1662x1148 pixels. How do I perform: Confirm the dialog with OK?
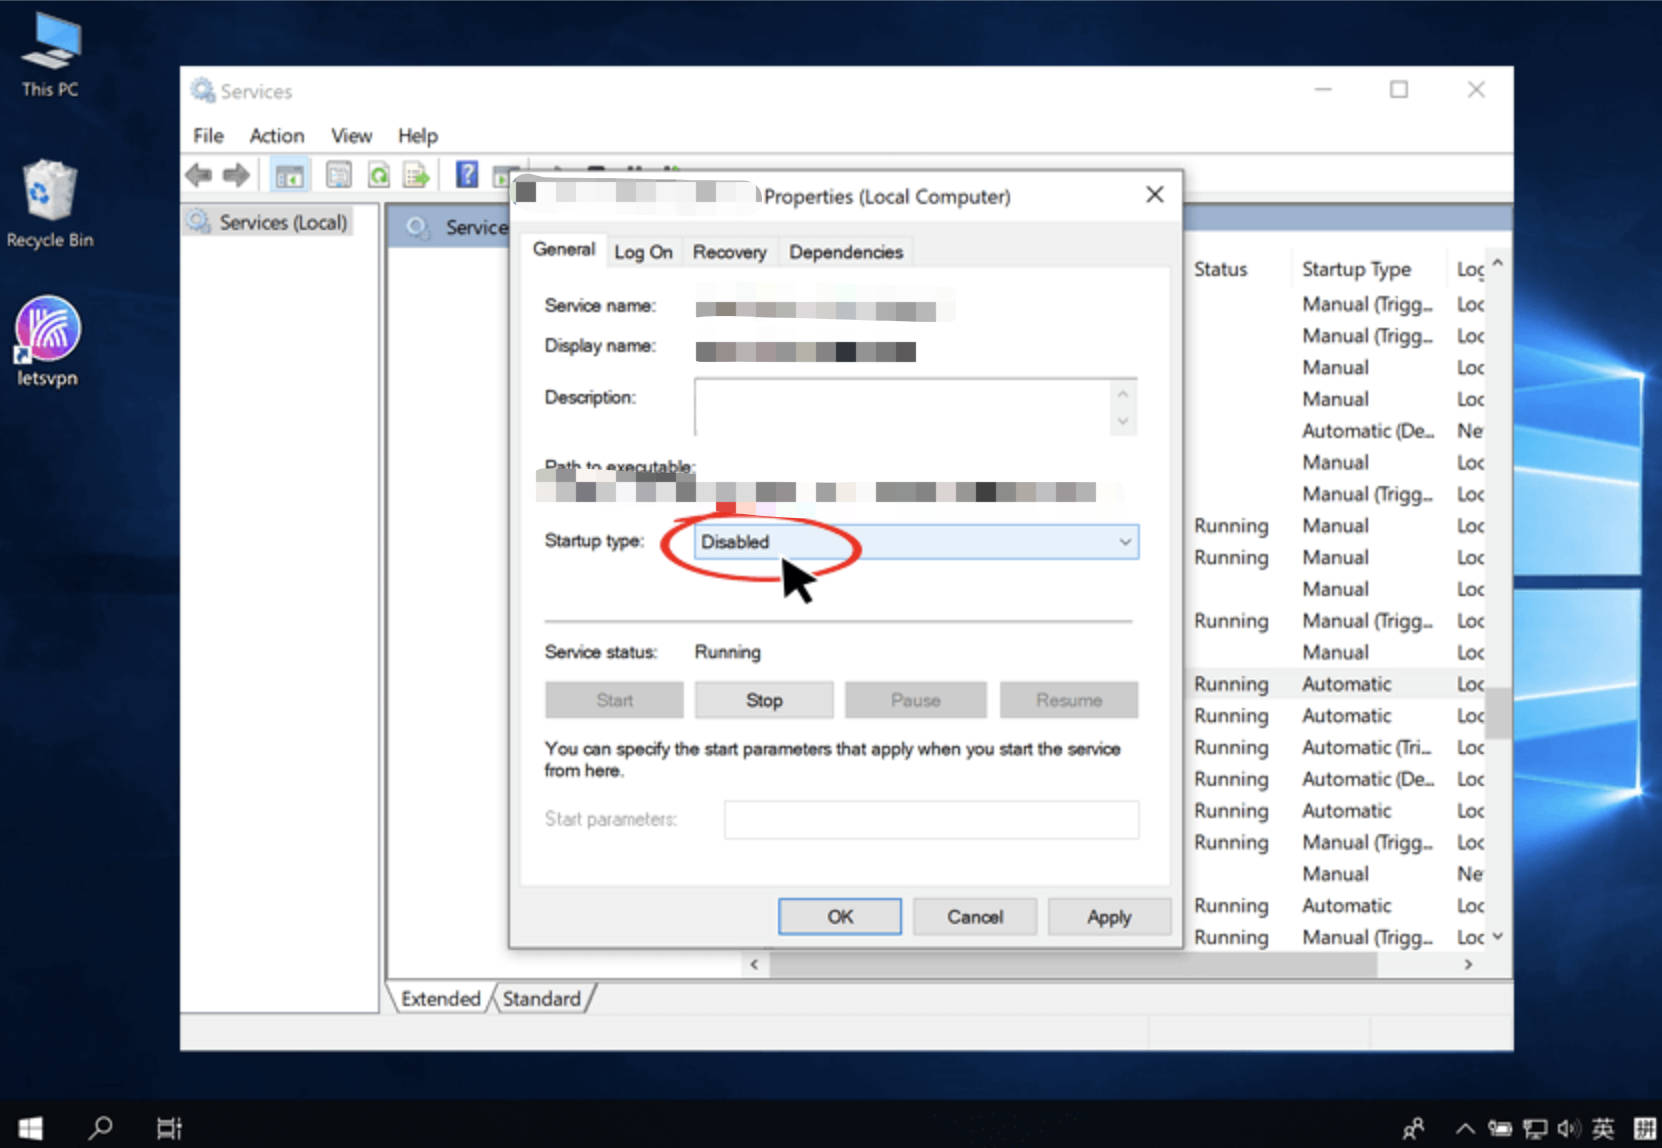(x=840, y=917)
